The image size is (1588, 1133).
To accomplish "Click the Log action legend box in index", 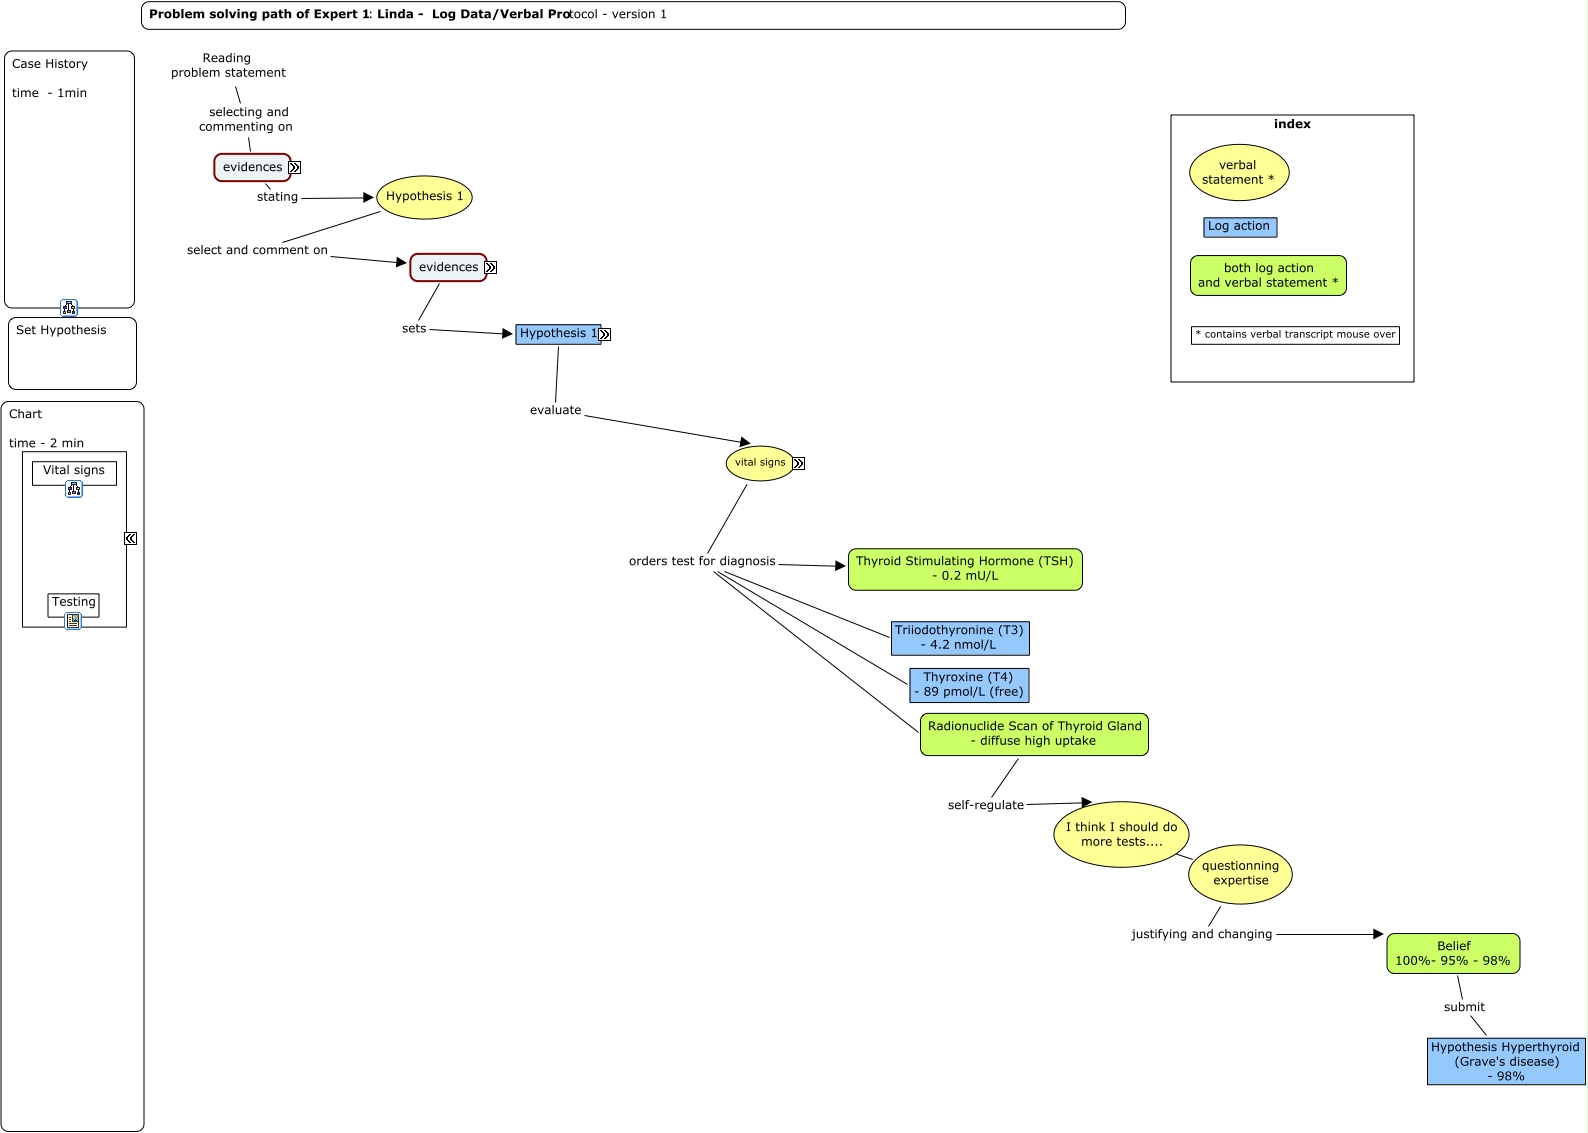I will 1239,227.
